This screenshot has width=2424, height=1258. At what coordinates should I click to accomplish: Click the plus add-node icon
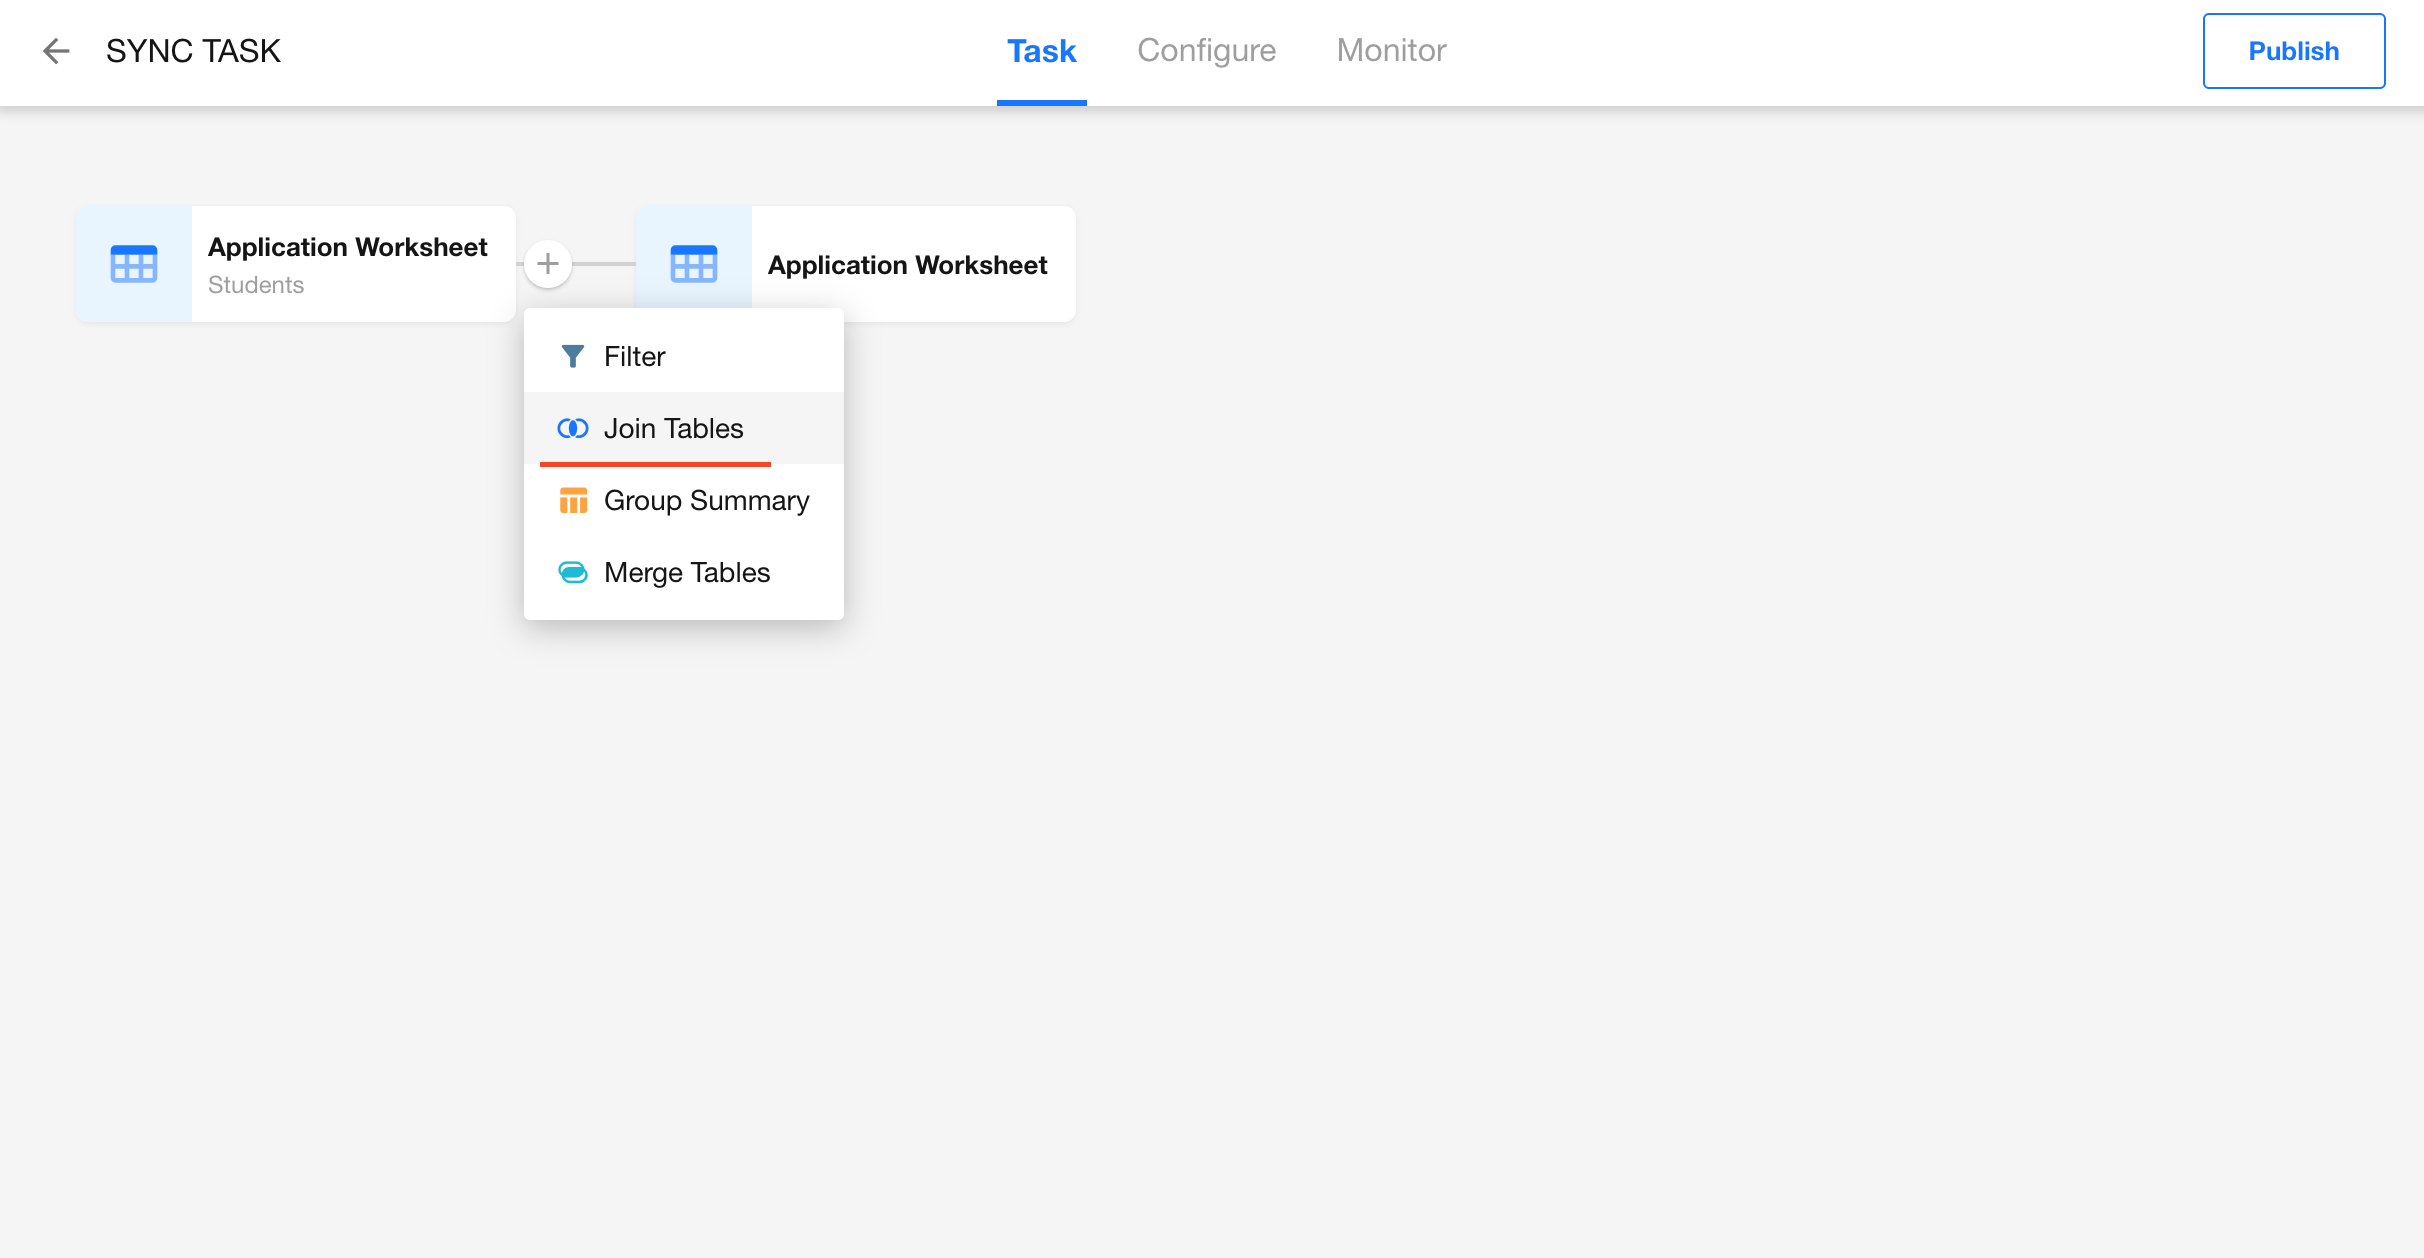pos(548,264)
